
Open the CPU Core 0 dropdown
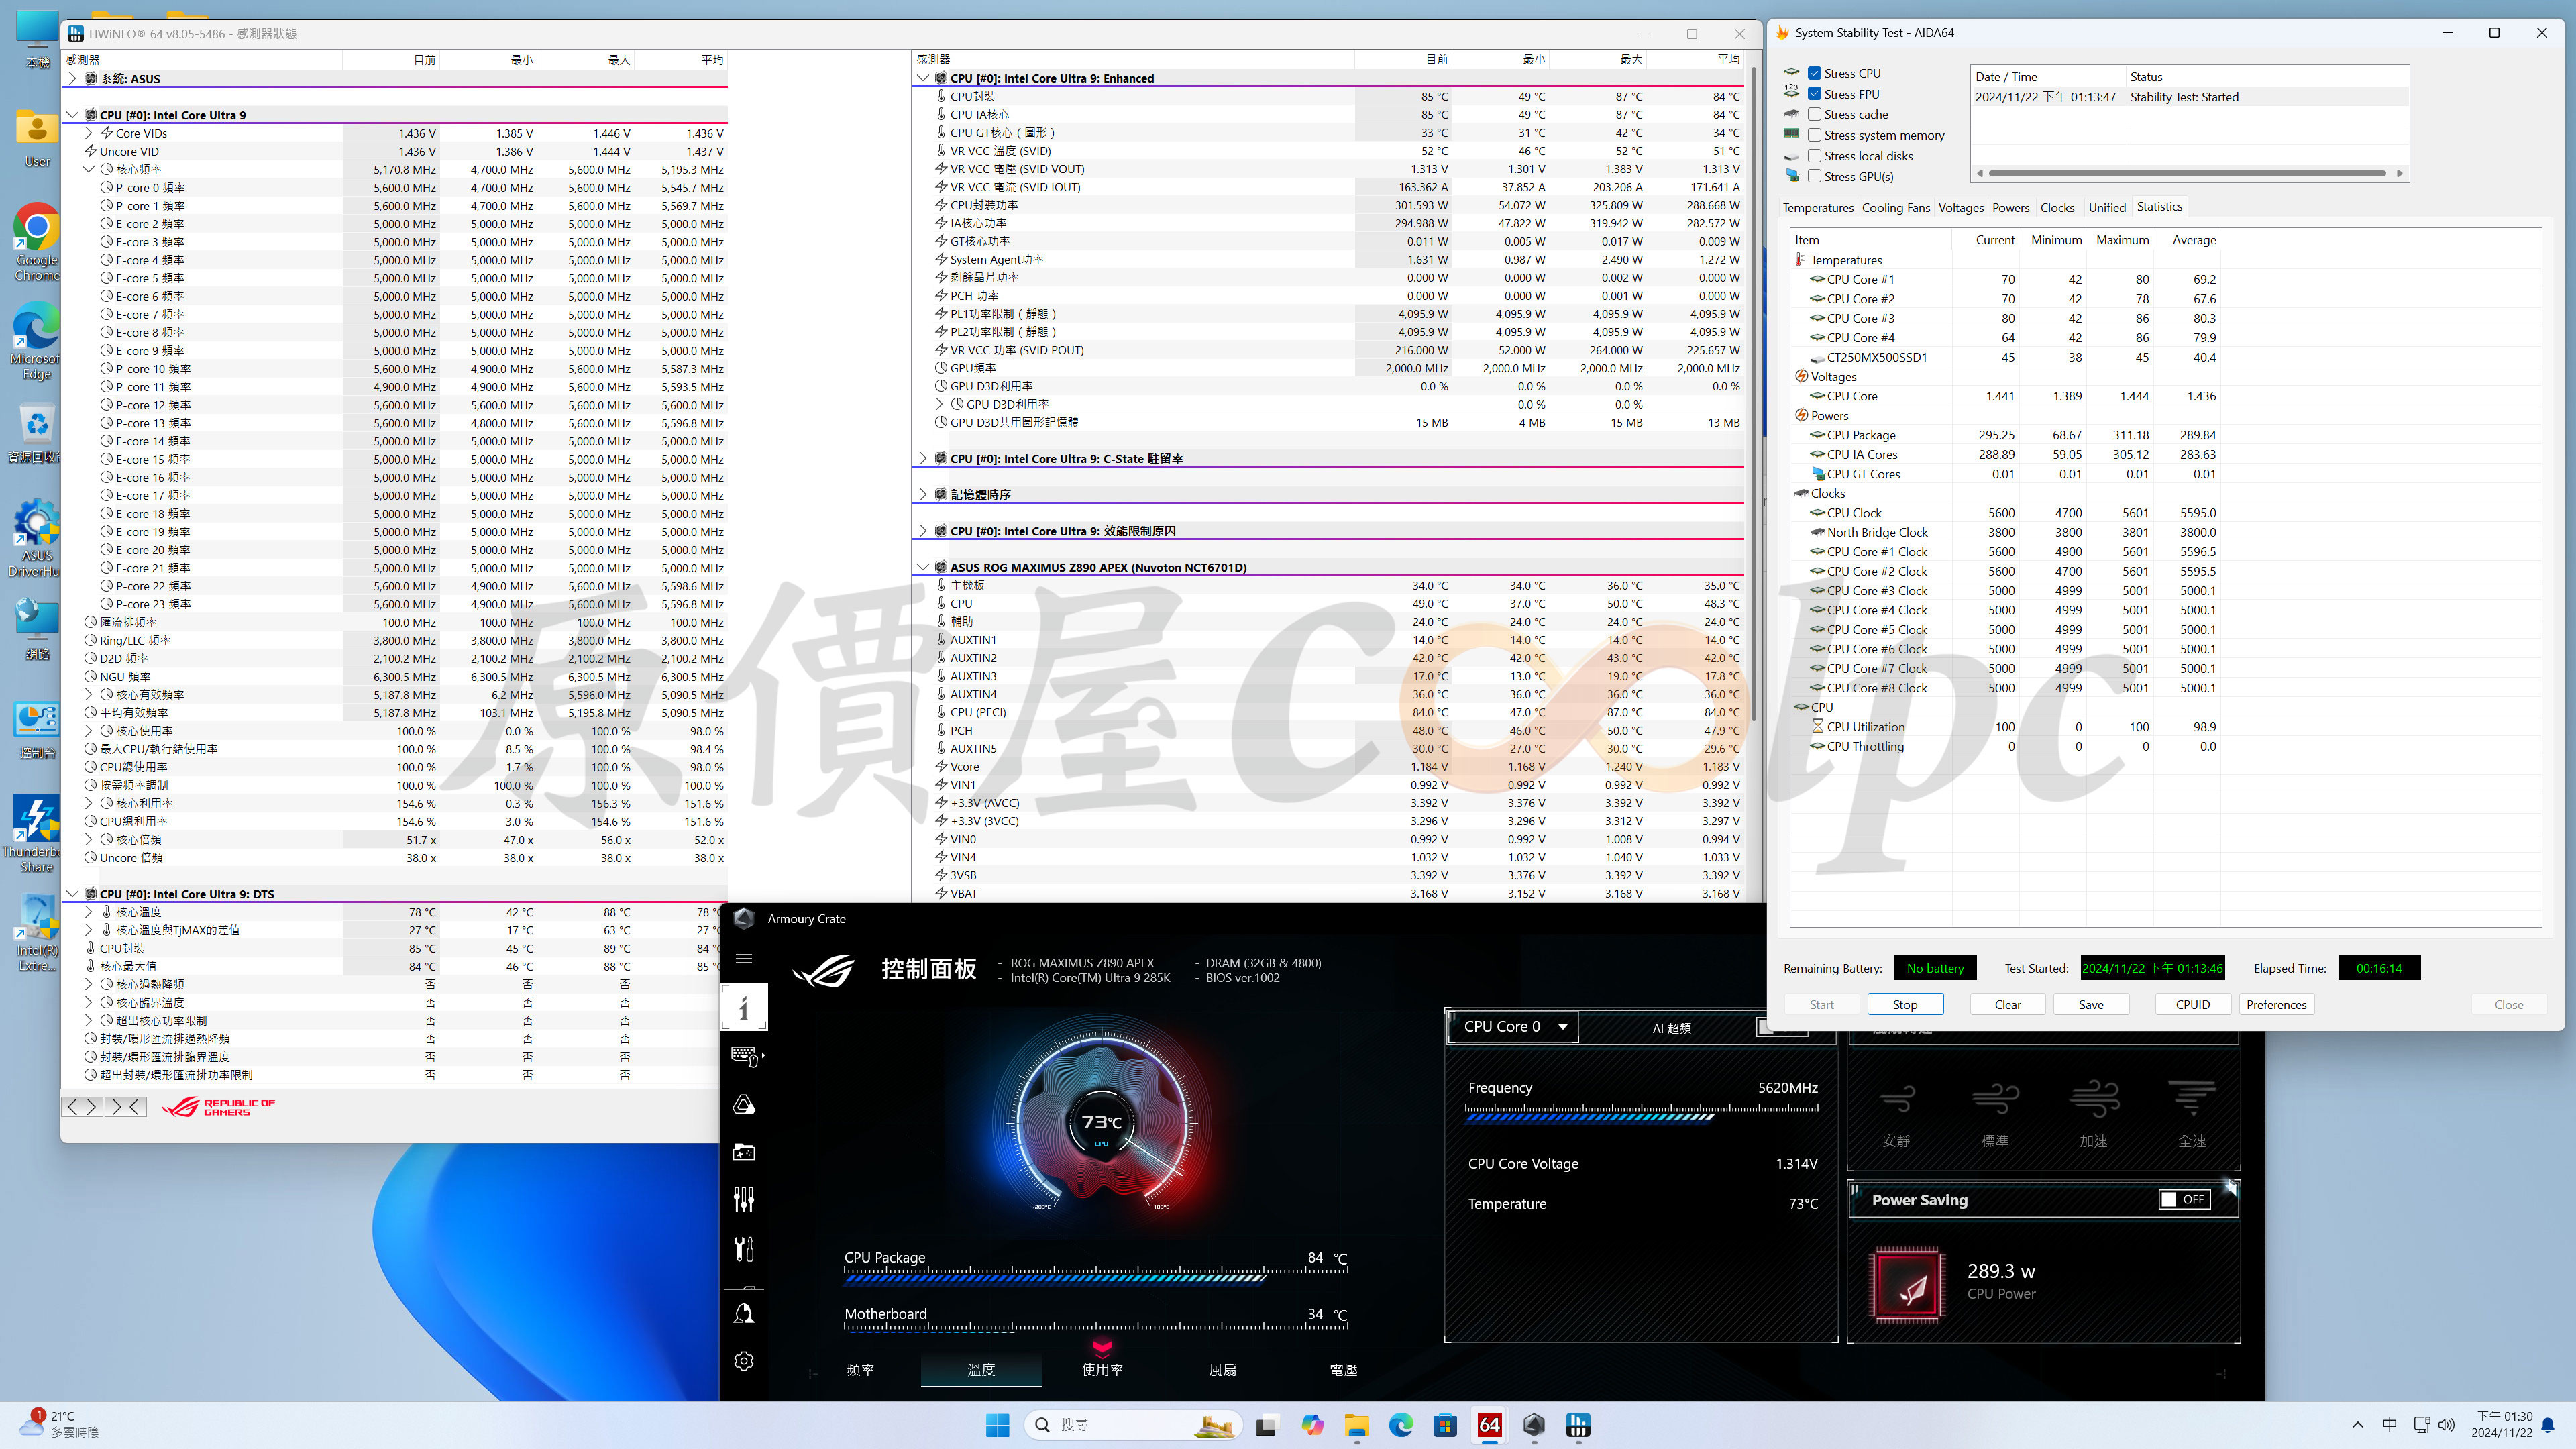[x=1514, y=1027]
